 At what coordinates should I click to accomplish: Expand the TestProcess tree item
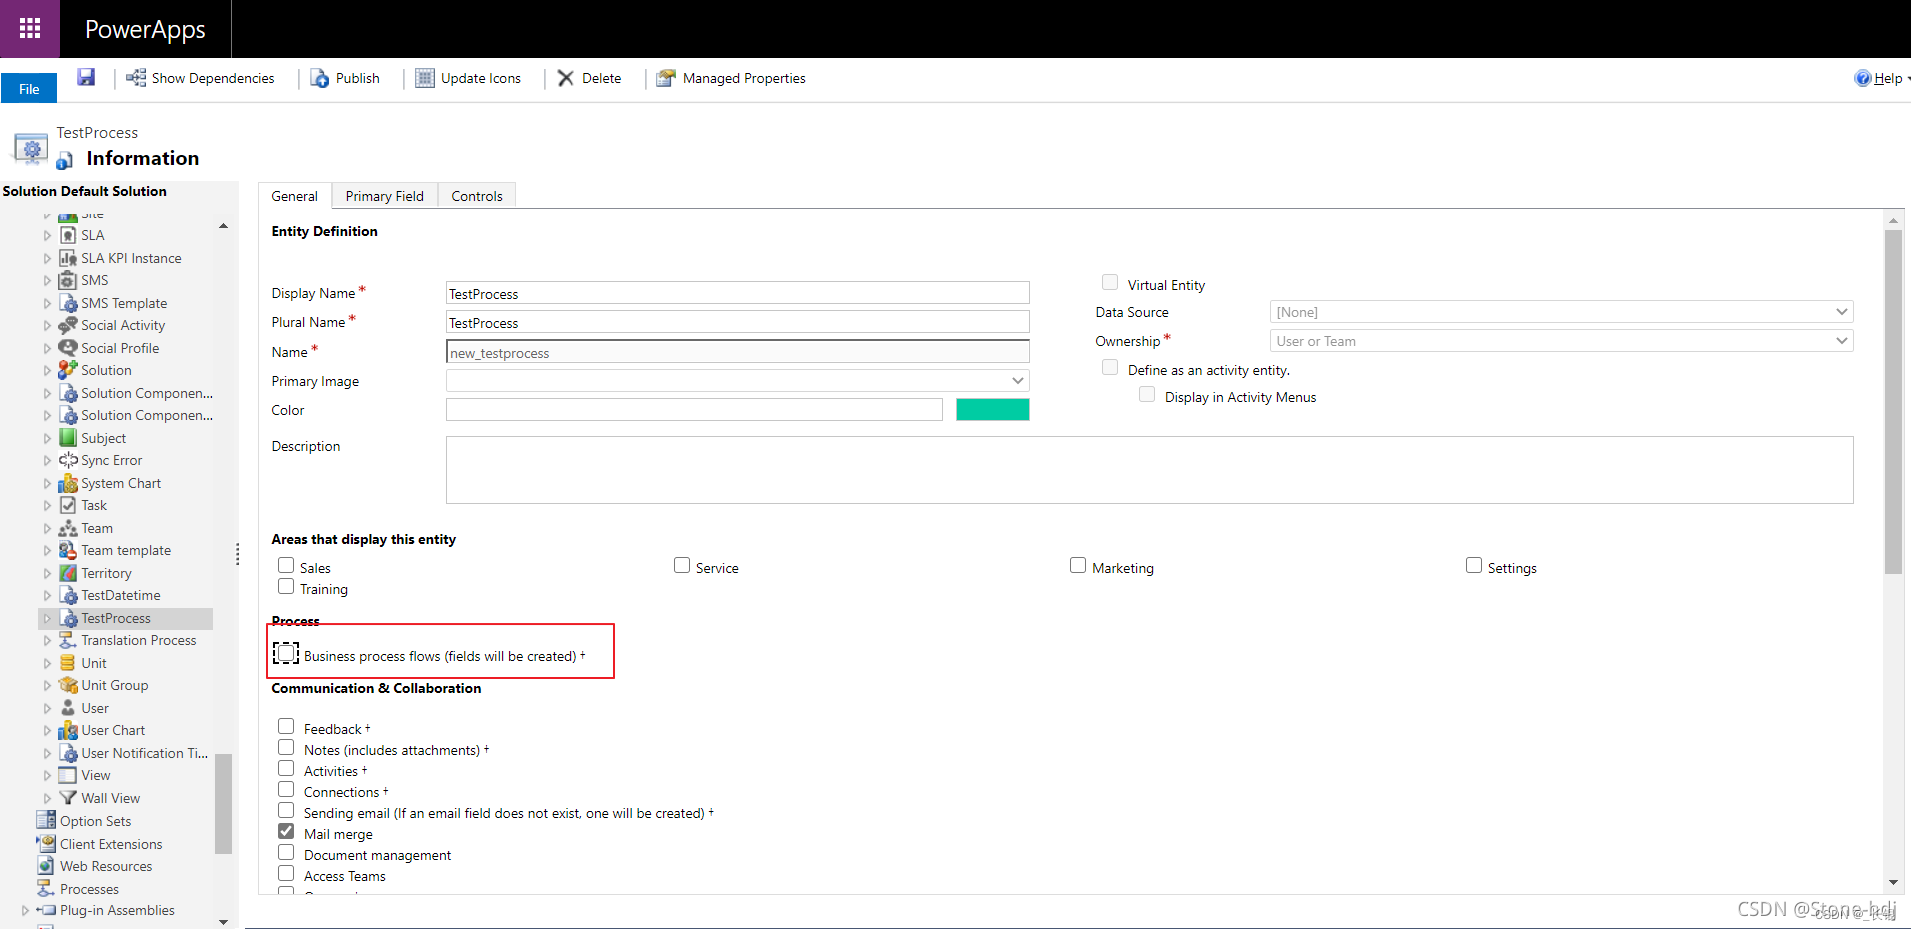(x=48, y=618)
